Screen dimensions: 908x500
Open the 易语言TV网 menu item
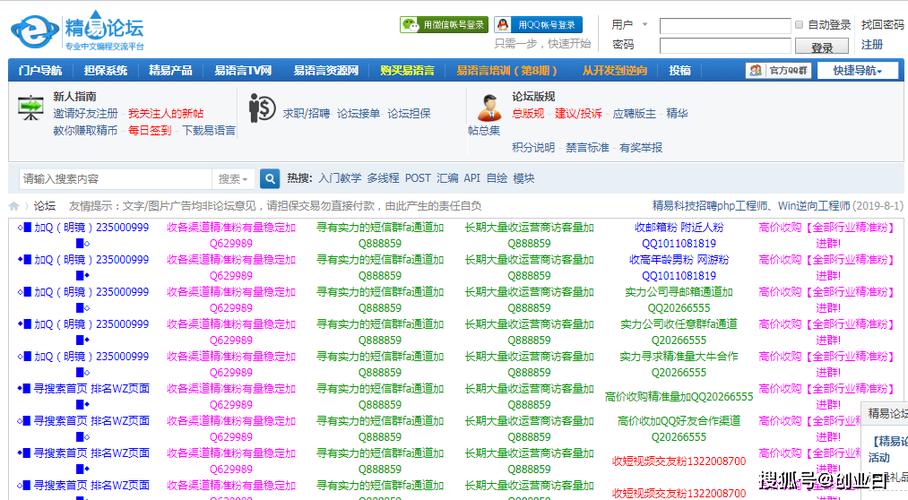point(243,71)
